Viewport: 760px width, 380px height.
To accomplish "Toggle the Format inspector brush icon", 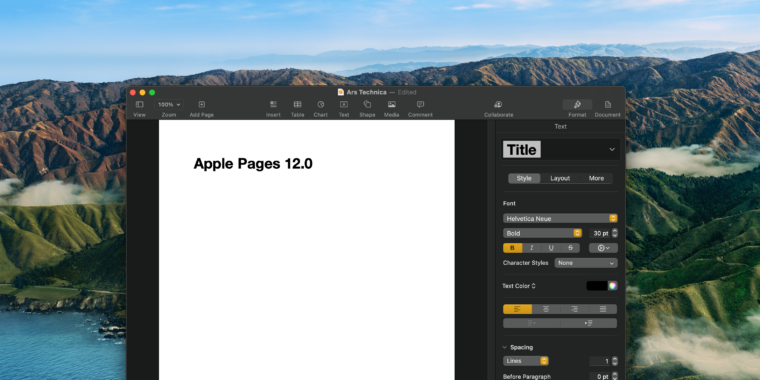I will point(577,104).
